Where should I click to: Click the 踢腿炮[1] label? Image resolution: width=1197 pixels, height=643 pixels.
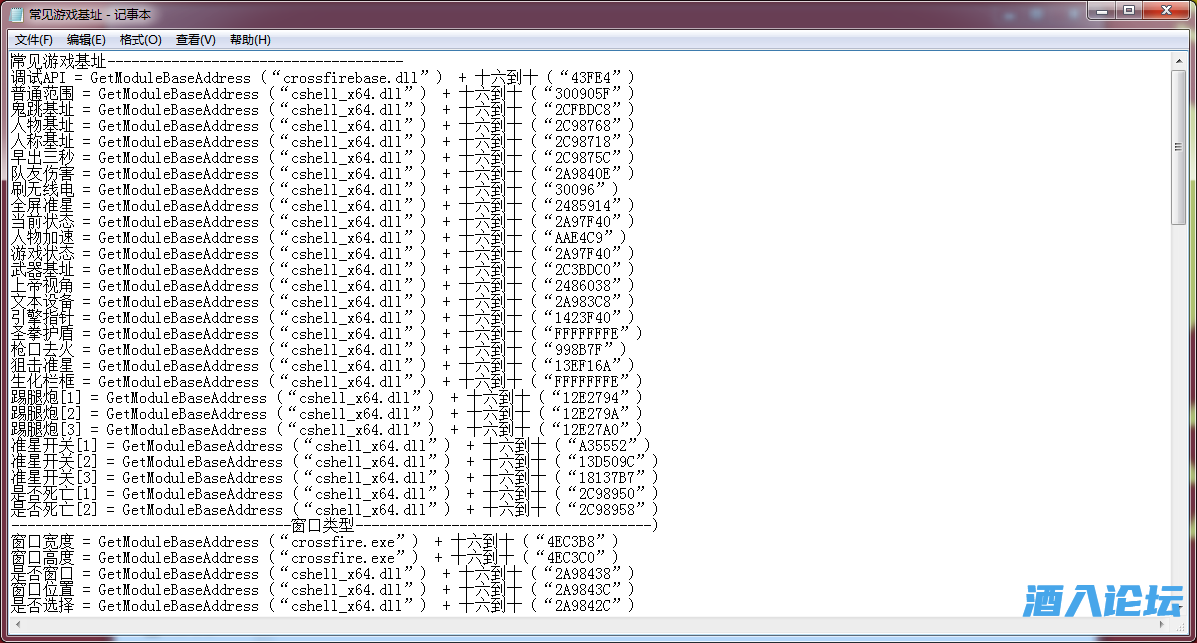(x=47, y=399)
